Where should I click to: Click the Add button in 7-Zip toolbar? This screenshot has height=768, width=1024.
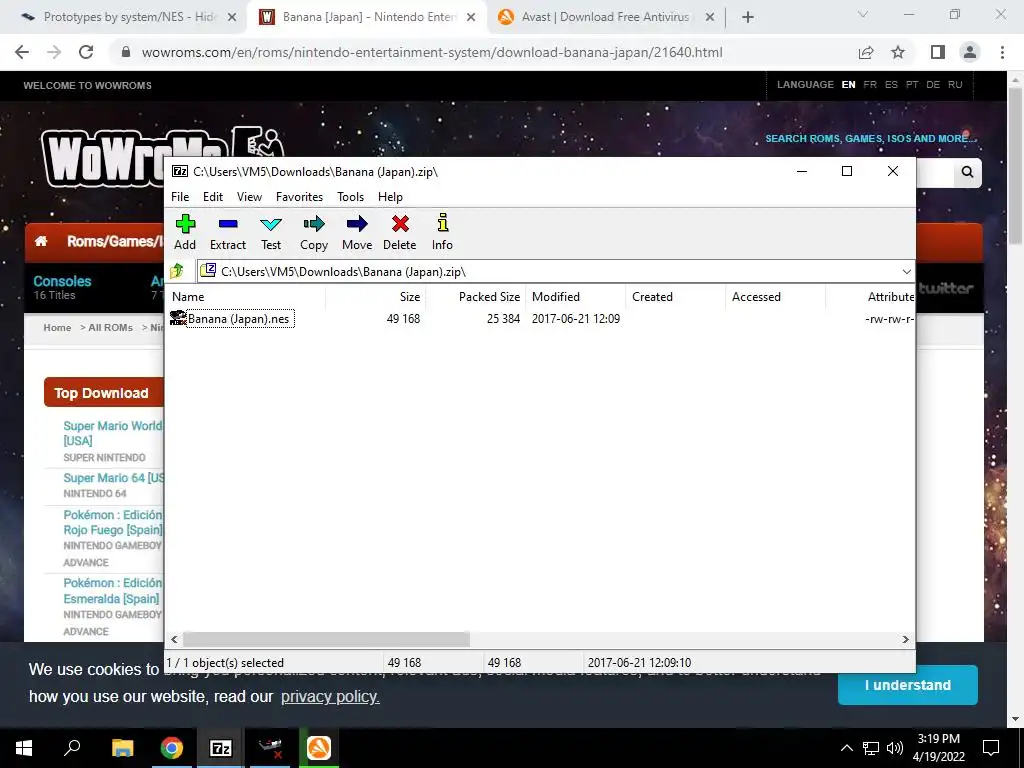coord(185,232)
